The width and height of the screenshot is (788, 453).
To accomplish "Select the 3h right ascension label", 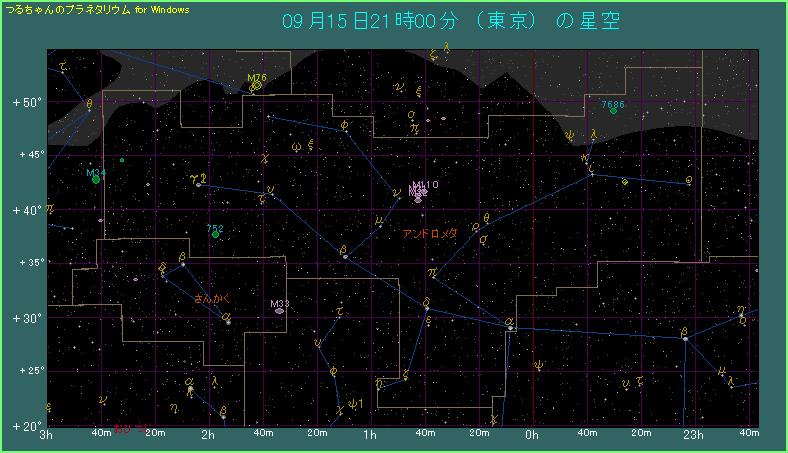I will (46, 435).
